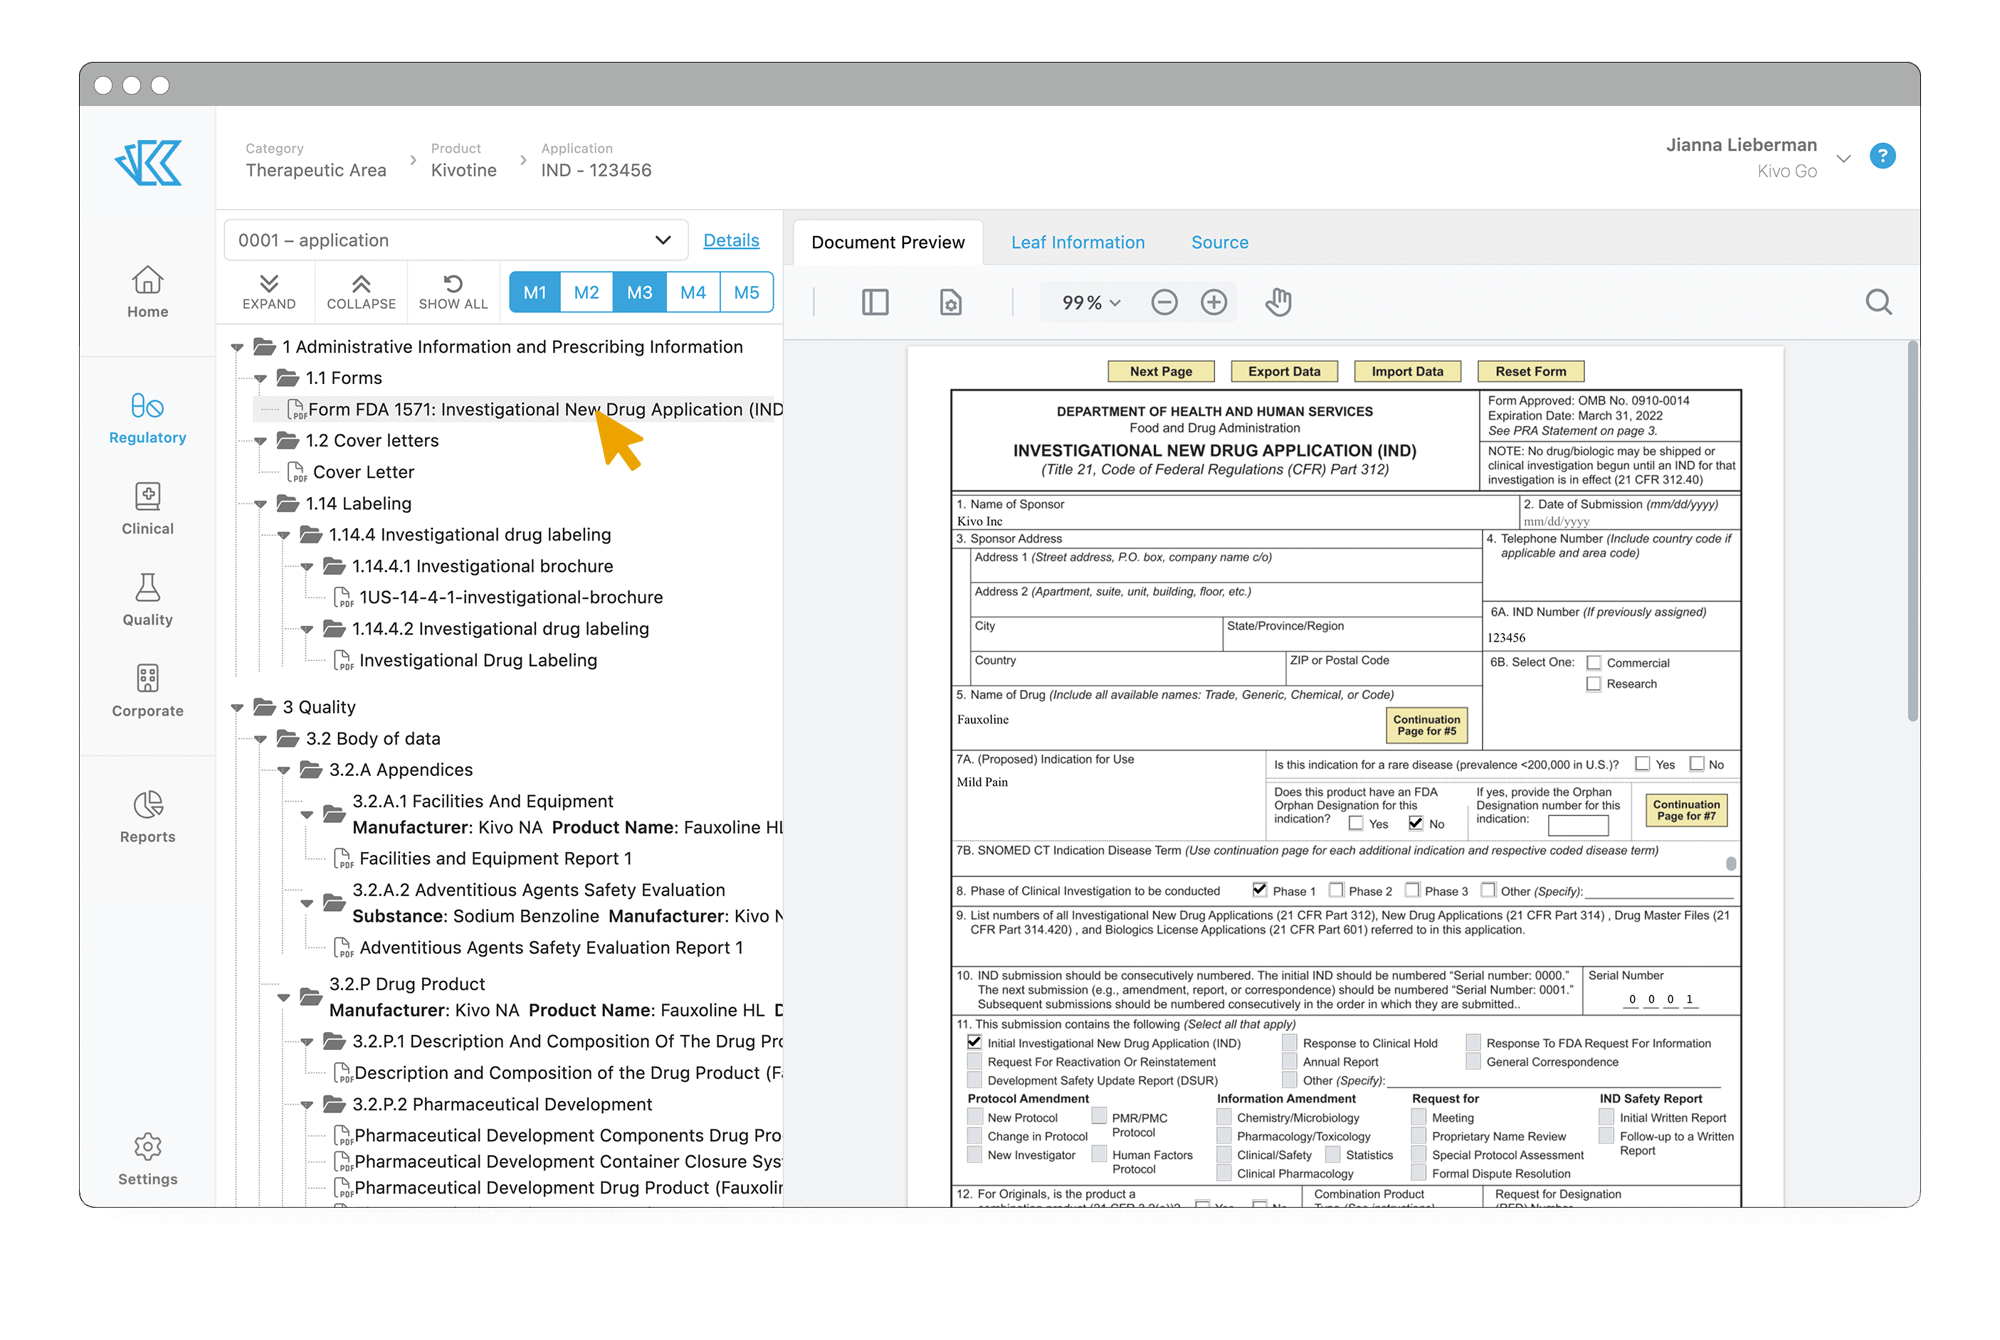Click the Date of Submission field

1629,521
